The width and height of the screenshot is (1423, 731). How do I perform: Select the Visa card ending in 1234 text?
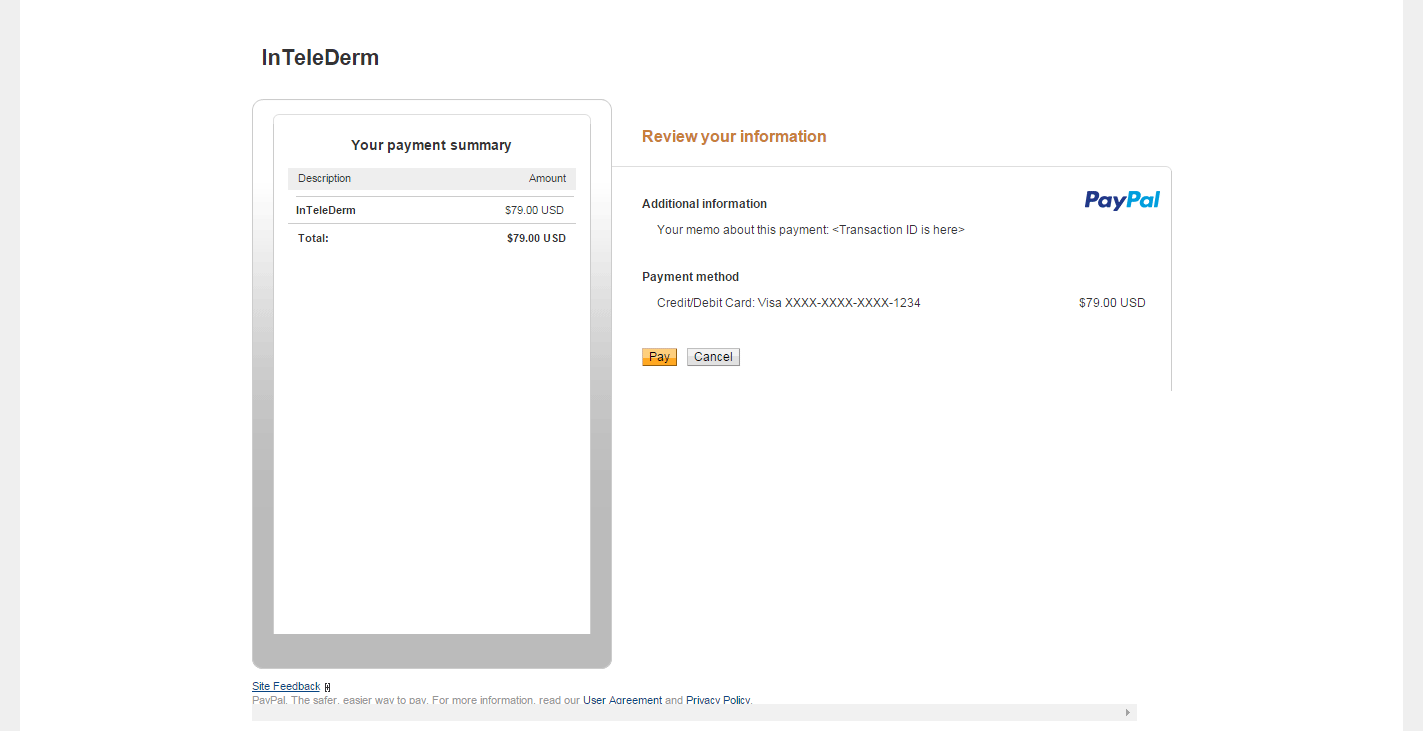coord(788,303)
